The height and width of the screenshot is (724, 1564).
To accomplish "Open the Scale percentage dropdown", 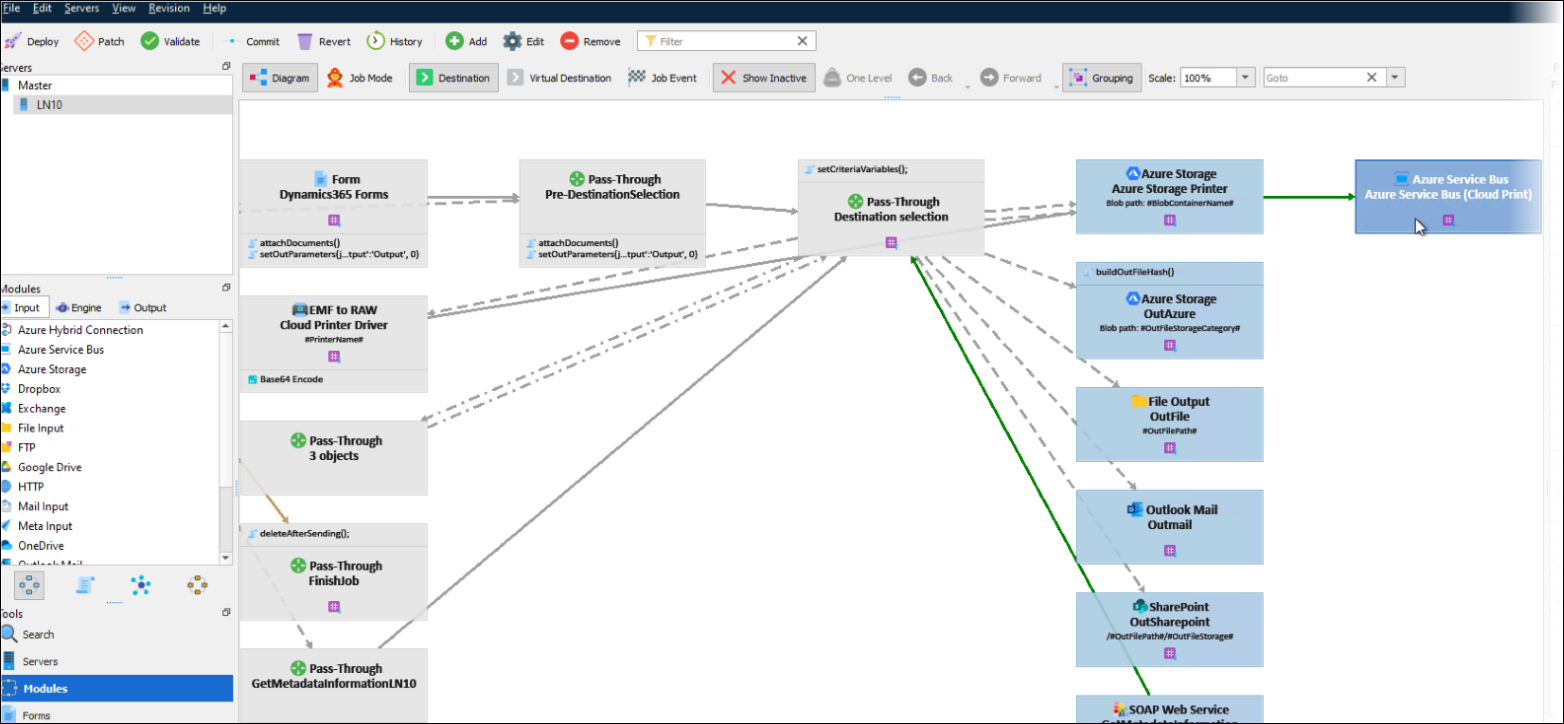I will point(1246,78).
